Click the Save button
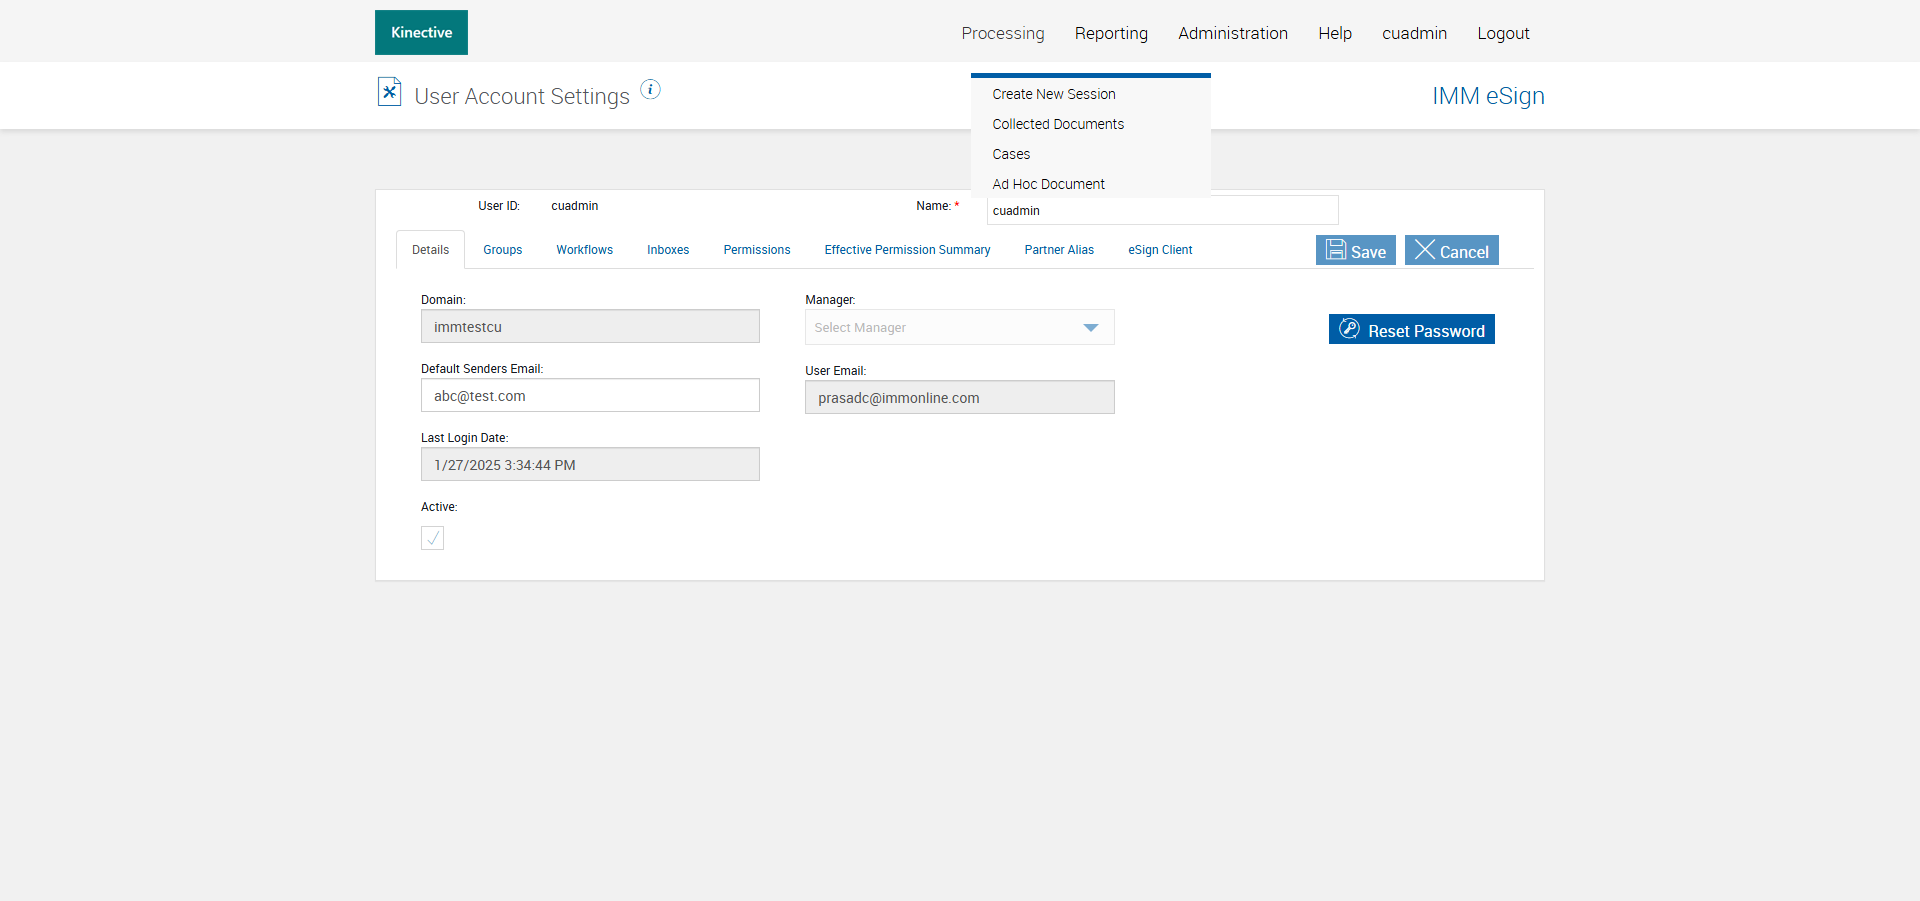The height and width of the screenshot is (901, 1920). click(1355, 251)
